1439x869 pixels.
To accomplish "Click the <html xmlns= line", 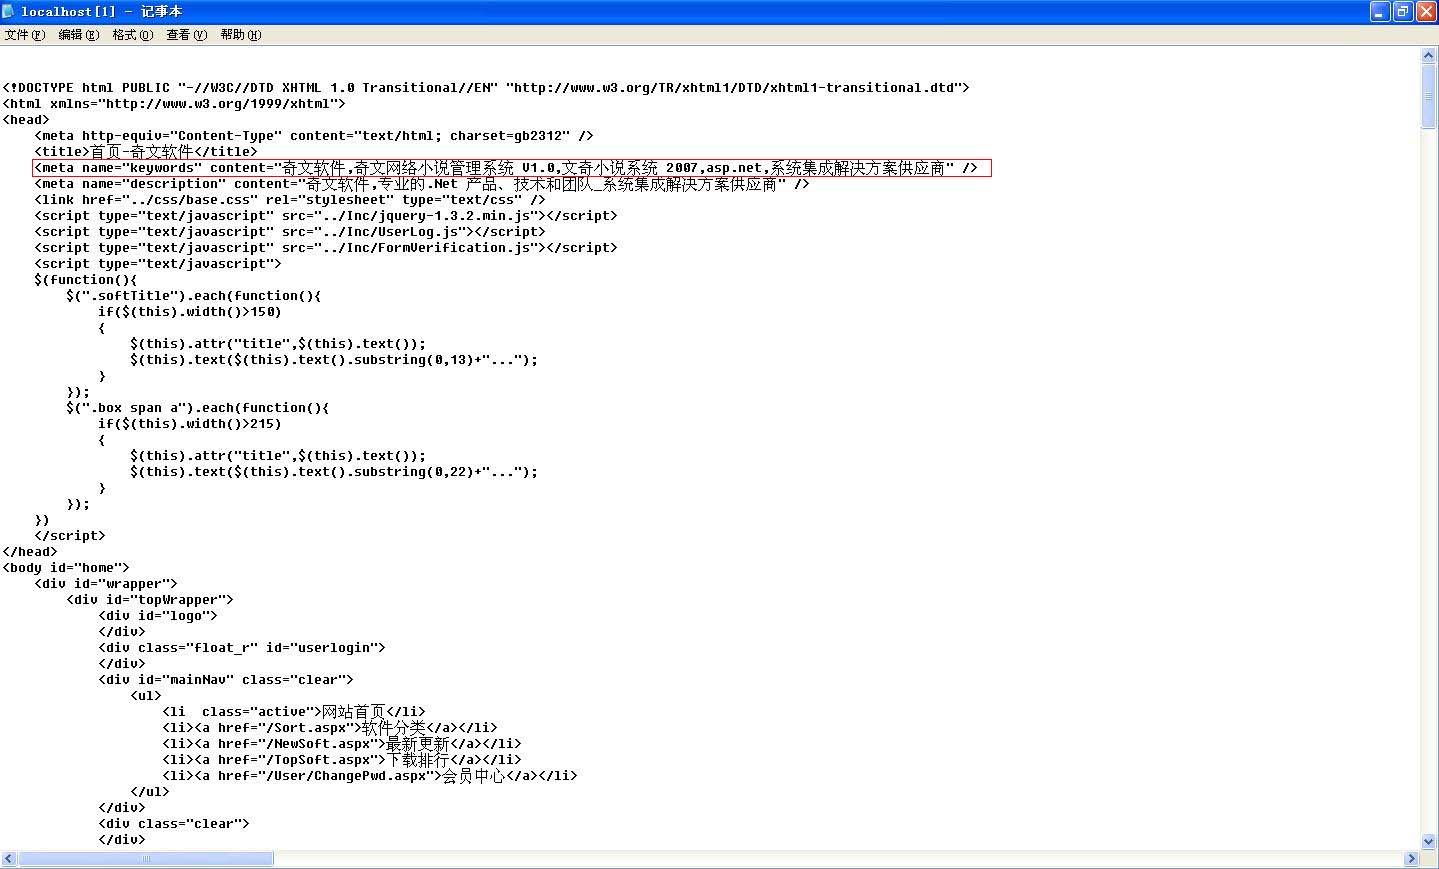I will coord(174,104).
